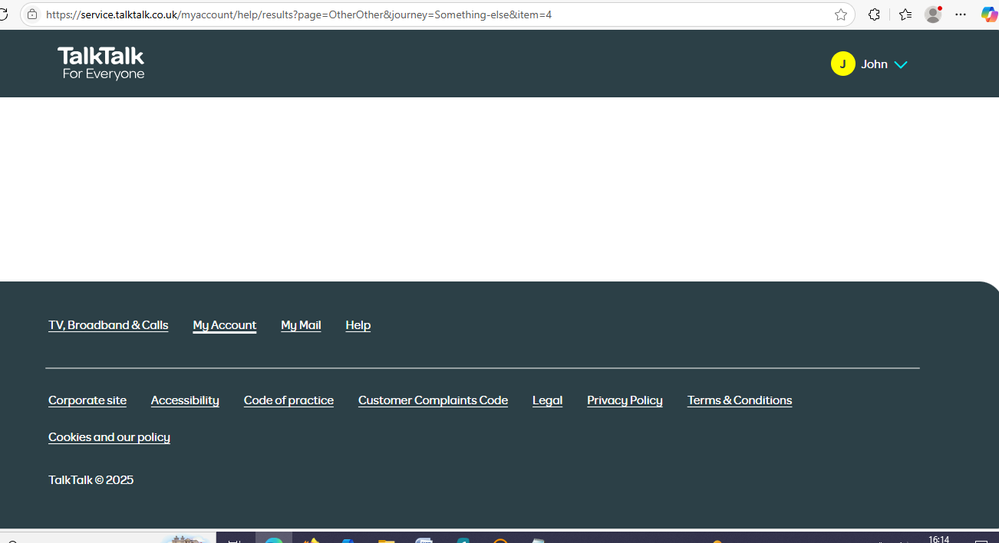Open the browser extensions puzzle icon

pyautogui.click(x=874, y=15)
